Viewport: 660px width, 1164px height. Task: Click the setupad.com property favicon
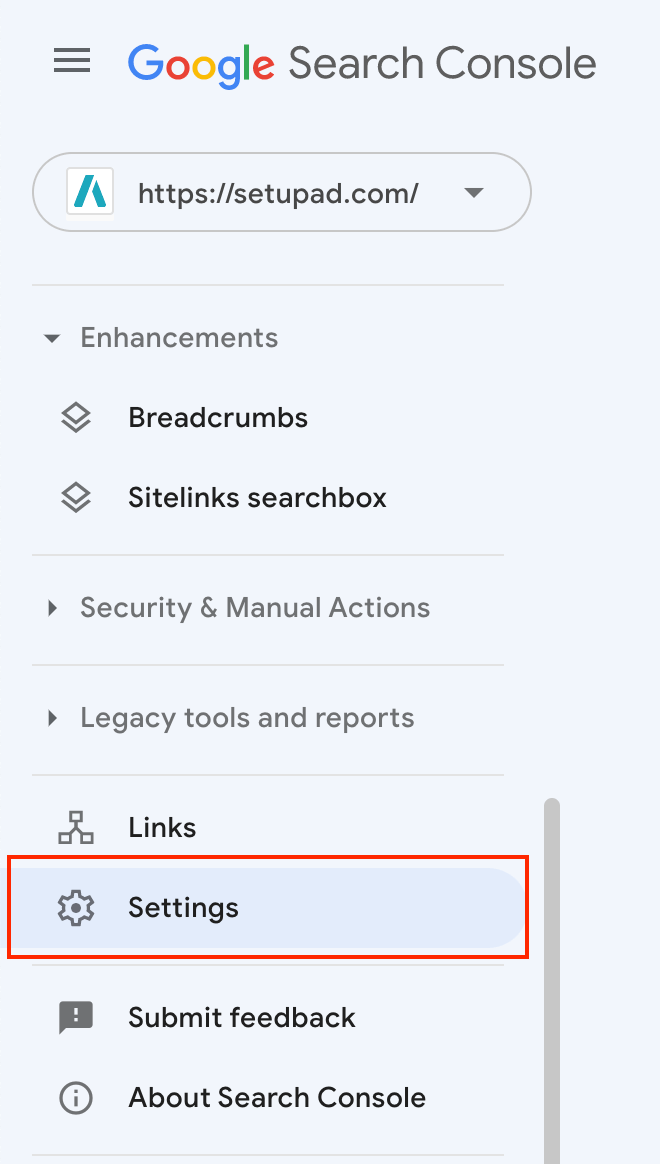pyautogui.click(x=90, y=192)
